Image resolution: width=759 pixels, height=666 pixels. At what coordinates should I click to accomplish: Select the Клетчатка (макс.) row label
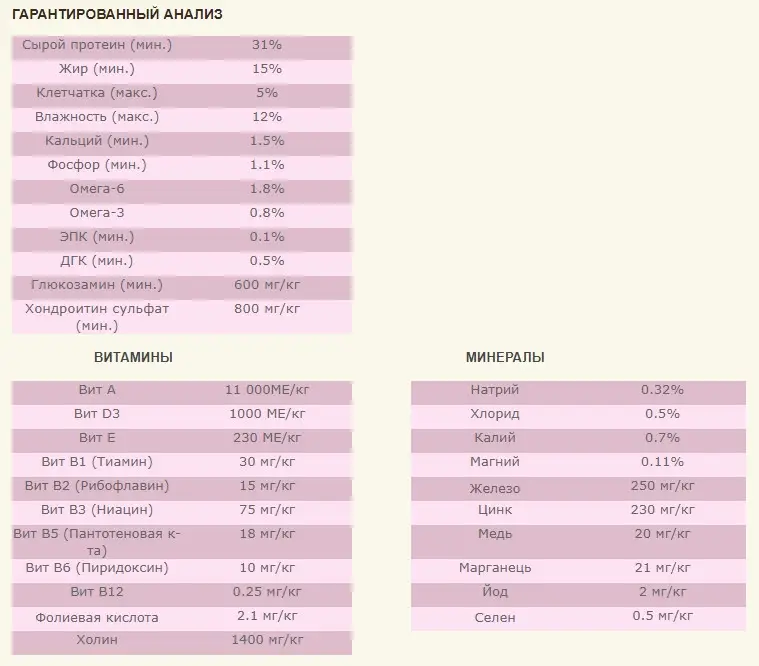pyautogui.click(x=97, y=93)
